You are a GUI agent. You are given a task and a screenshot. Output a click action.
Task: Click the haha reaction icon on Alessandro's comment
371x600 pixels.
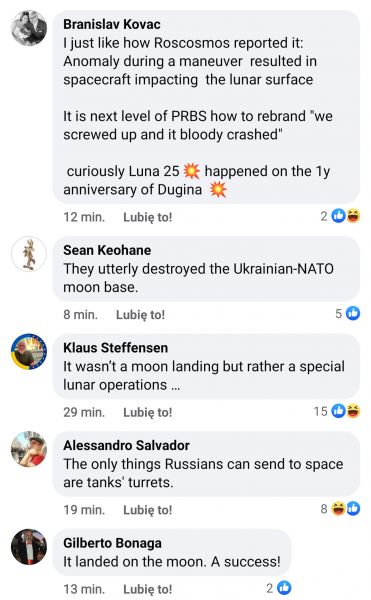pos(338,509)
